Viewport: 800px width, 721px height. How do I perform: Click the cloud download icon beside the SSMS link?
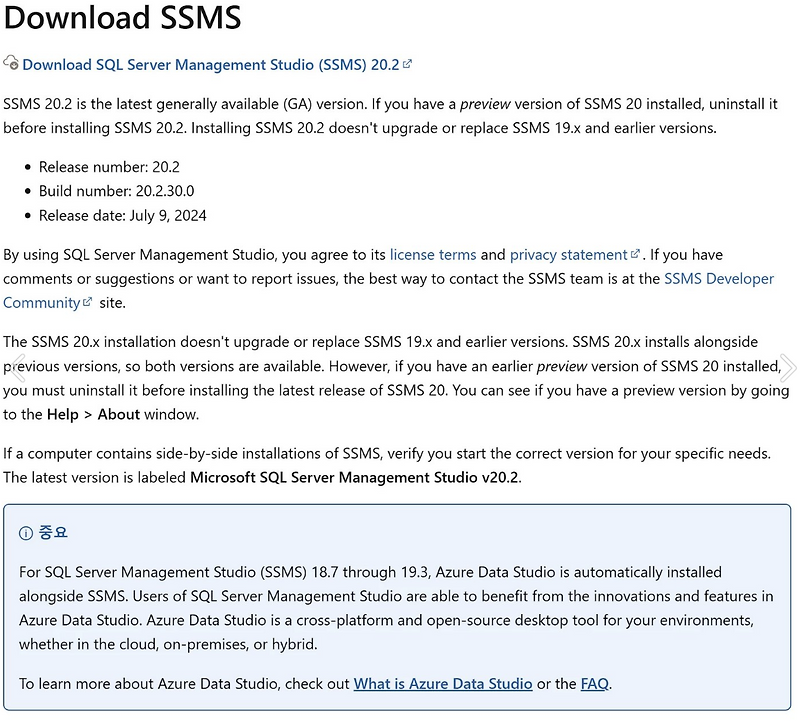tap(12, 63)
